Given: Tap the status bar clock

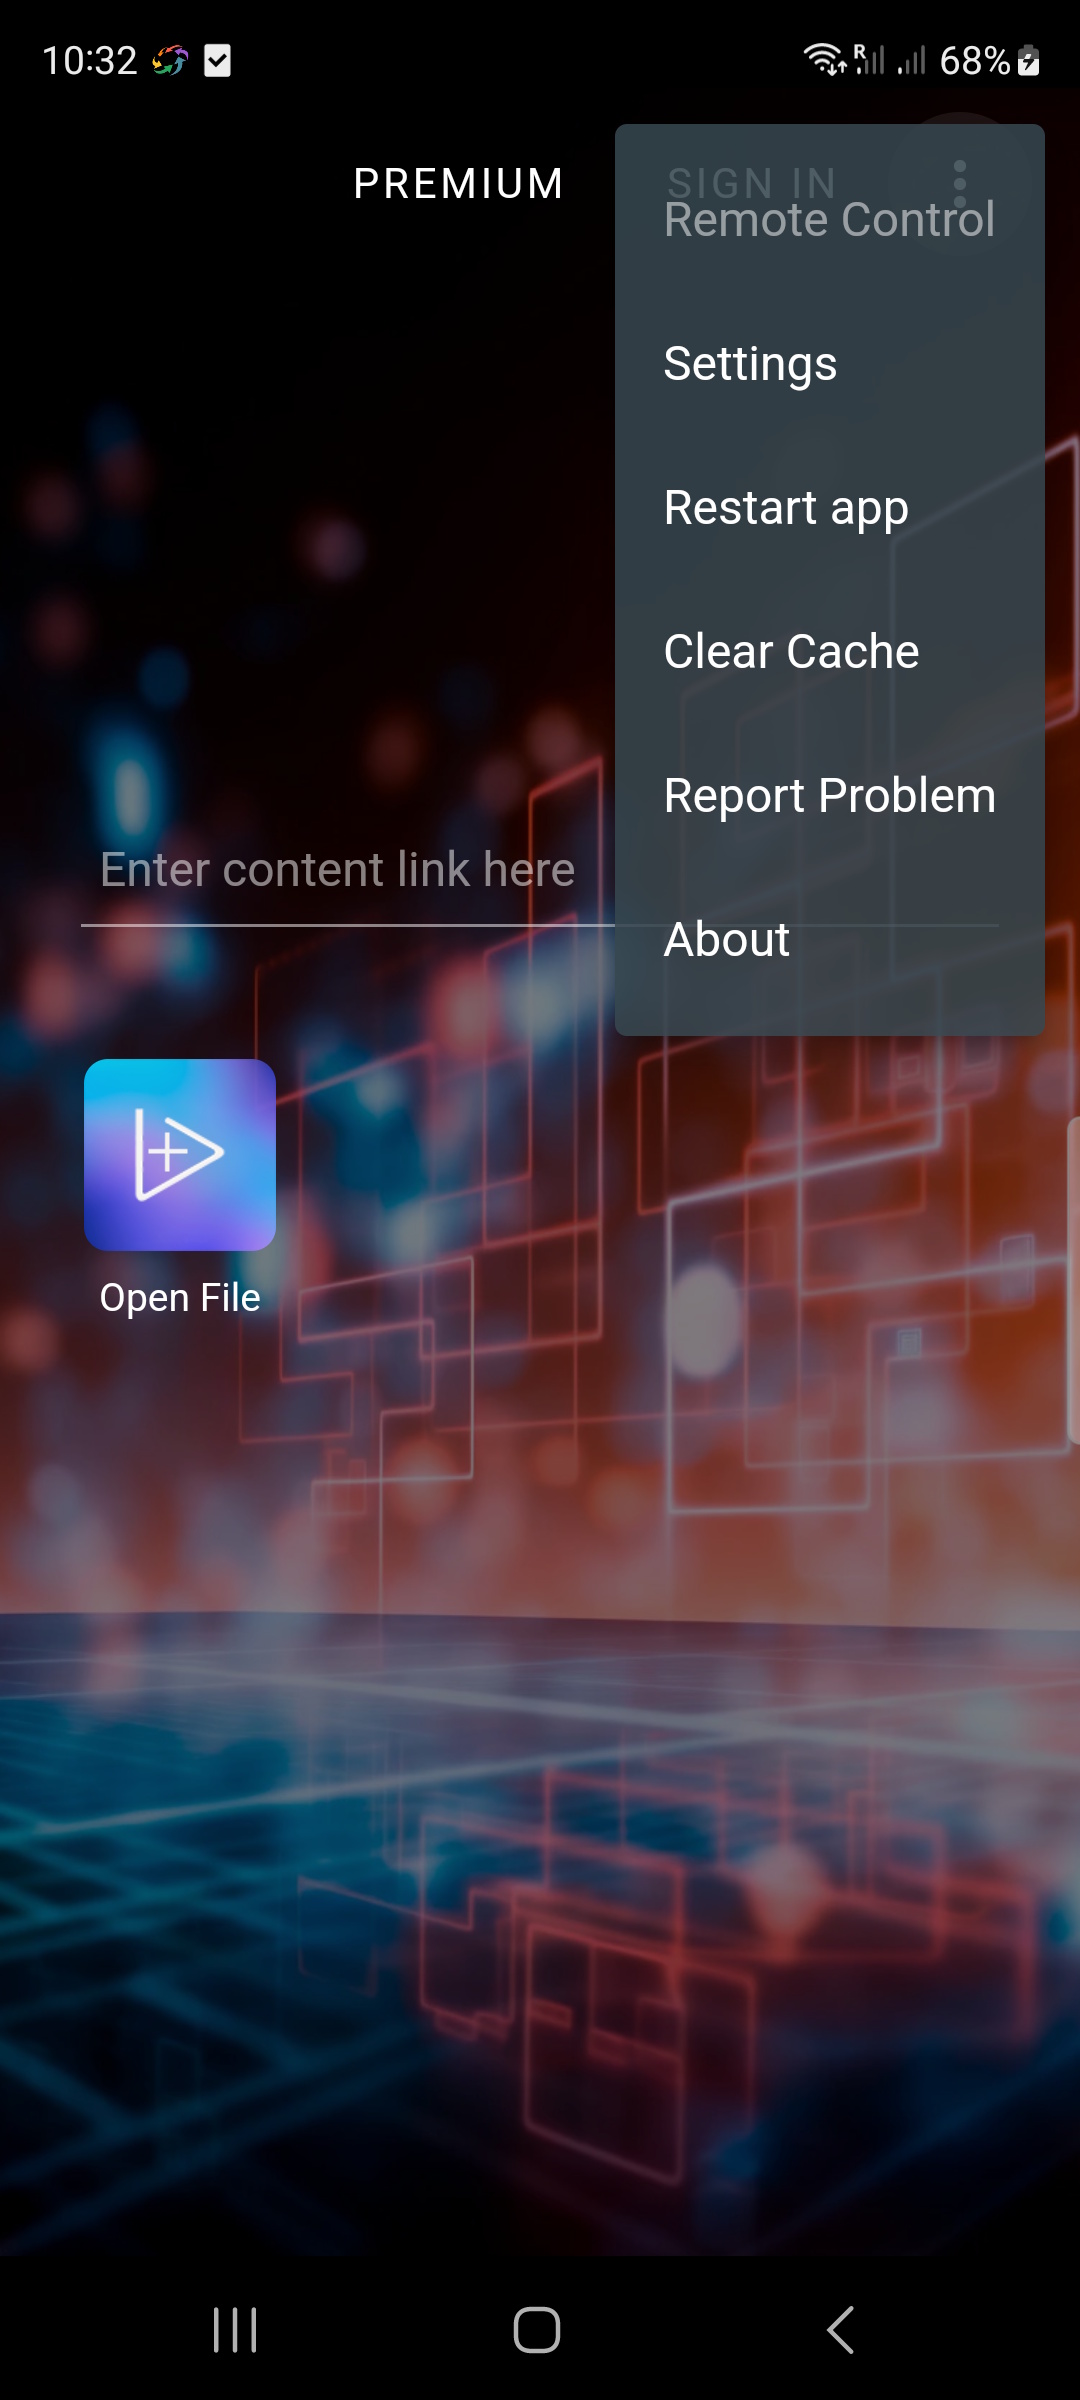Looking at the screenshot, I should pyautogui.click(x=90, y=61).
